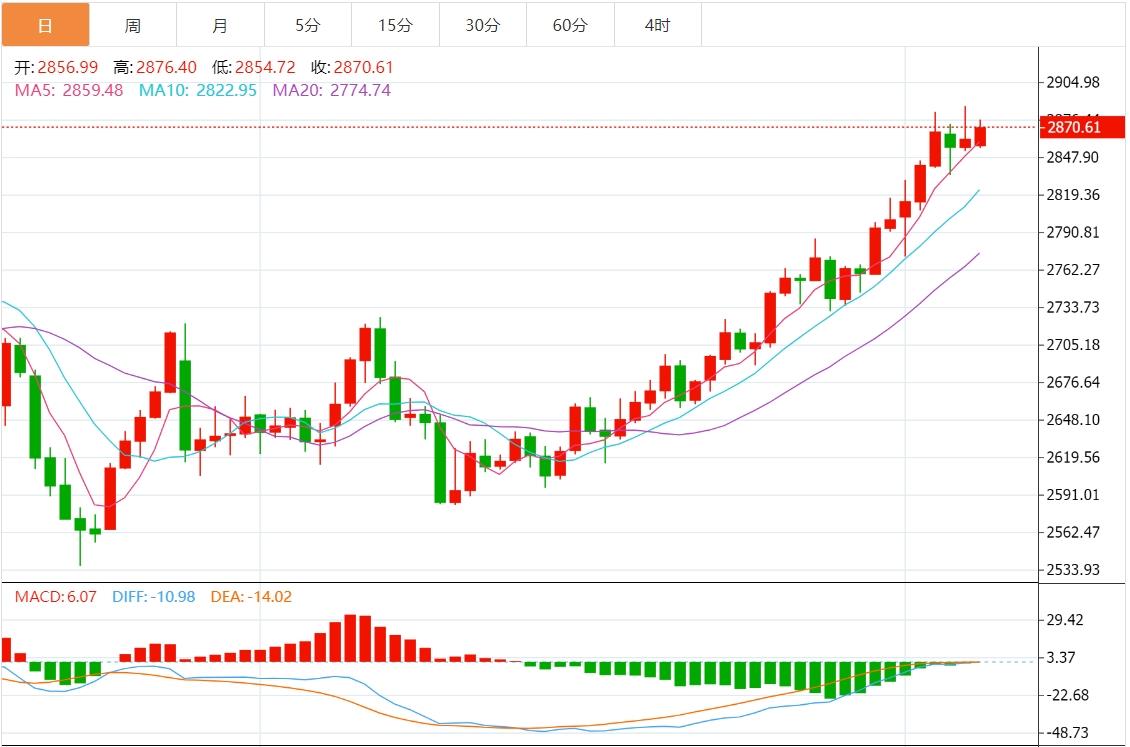Switch to the 5分 interval tab
The width and height of the screenshot is (1130, 747).
(308, 25)
